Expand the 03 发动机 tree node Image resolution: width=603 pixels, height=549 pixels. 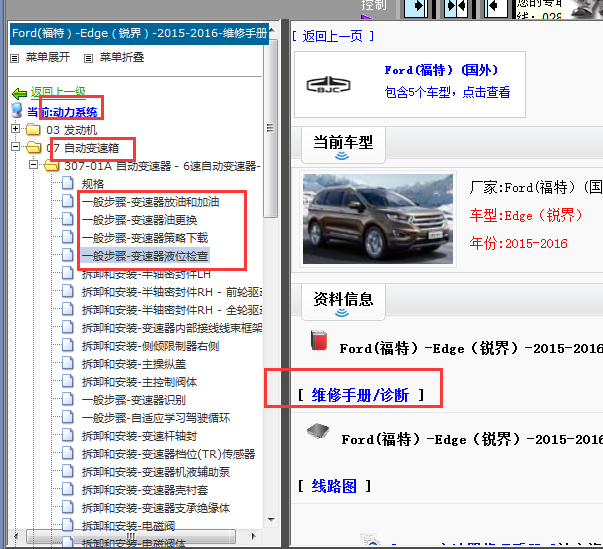[15, 129]
